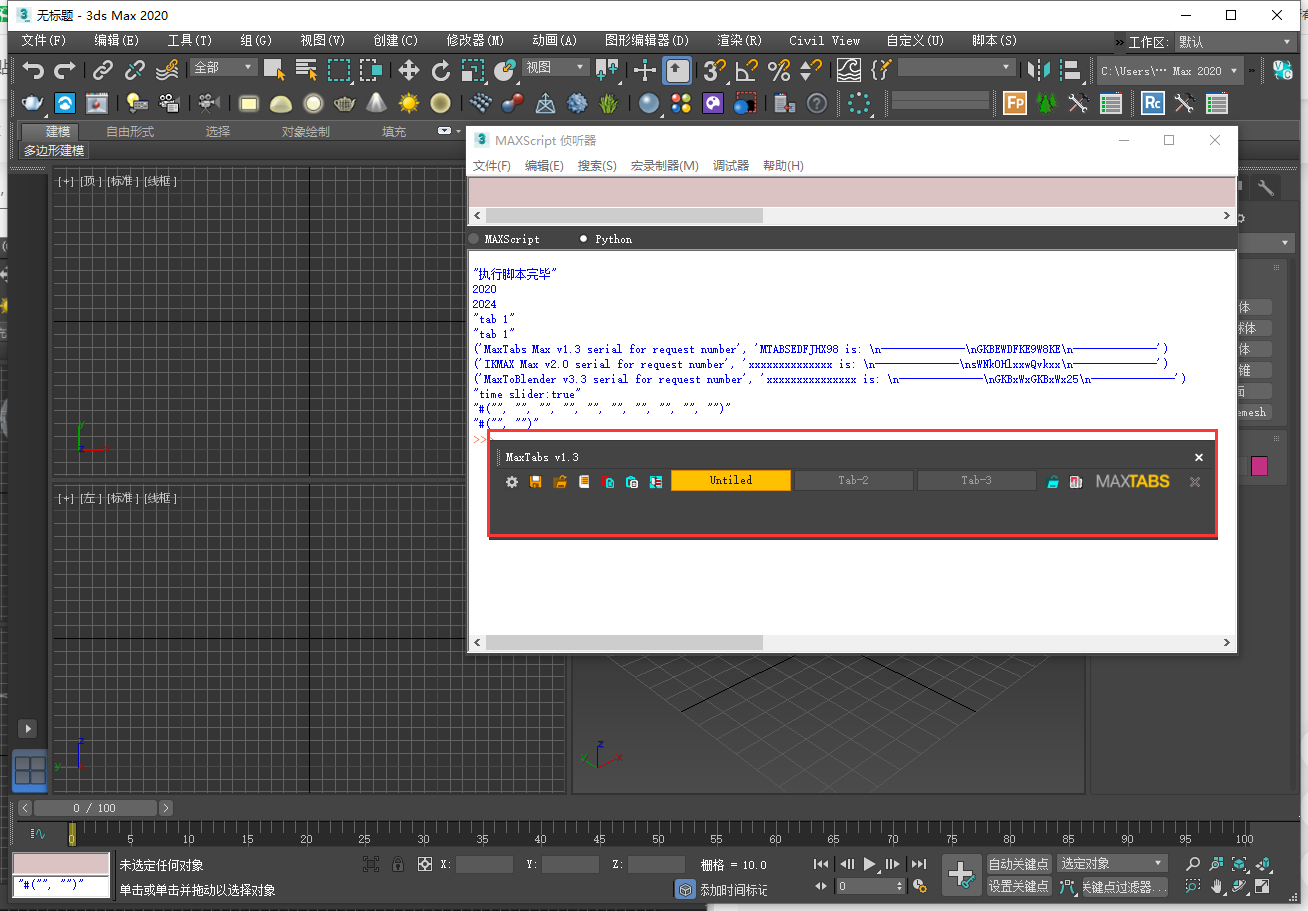Open the 视图 reference coordinate dropdown
Viewport: 1308px width, 911px height.
pos(556,67)
